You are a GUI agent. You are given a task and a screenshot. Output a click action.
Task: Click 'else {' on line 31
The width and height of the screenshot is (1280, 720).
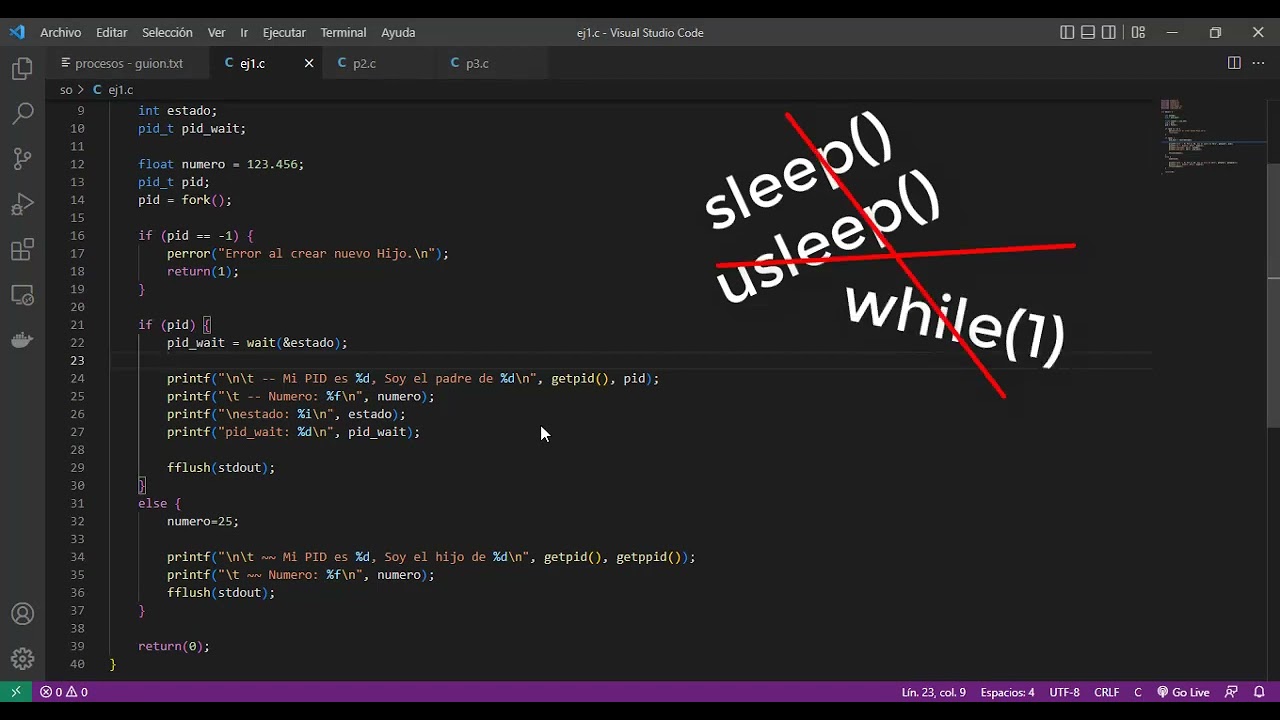tap(160, 504)
